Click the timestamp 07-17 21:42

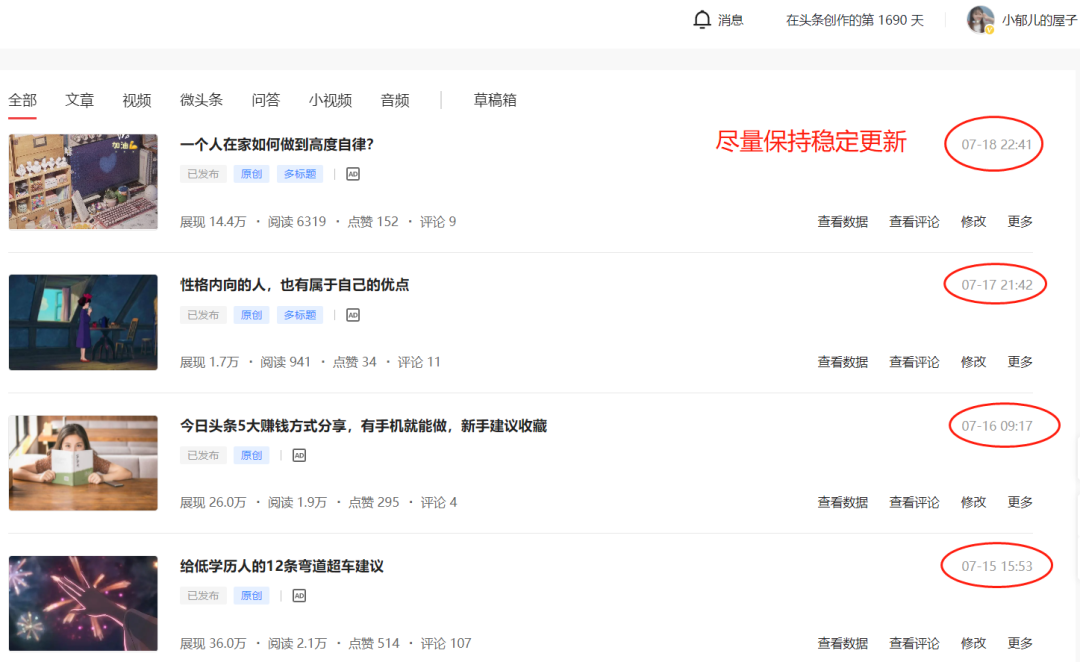pyautogui.click(x=997, y=285)
